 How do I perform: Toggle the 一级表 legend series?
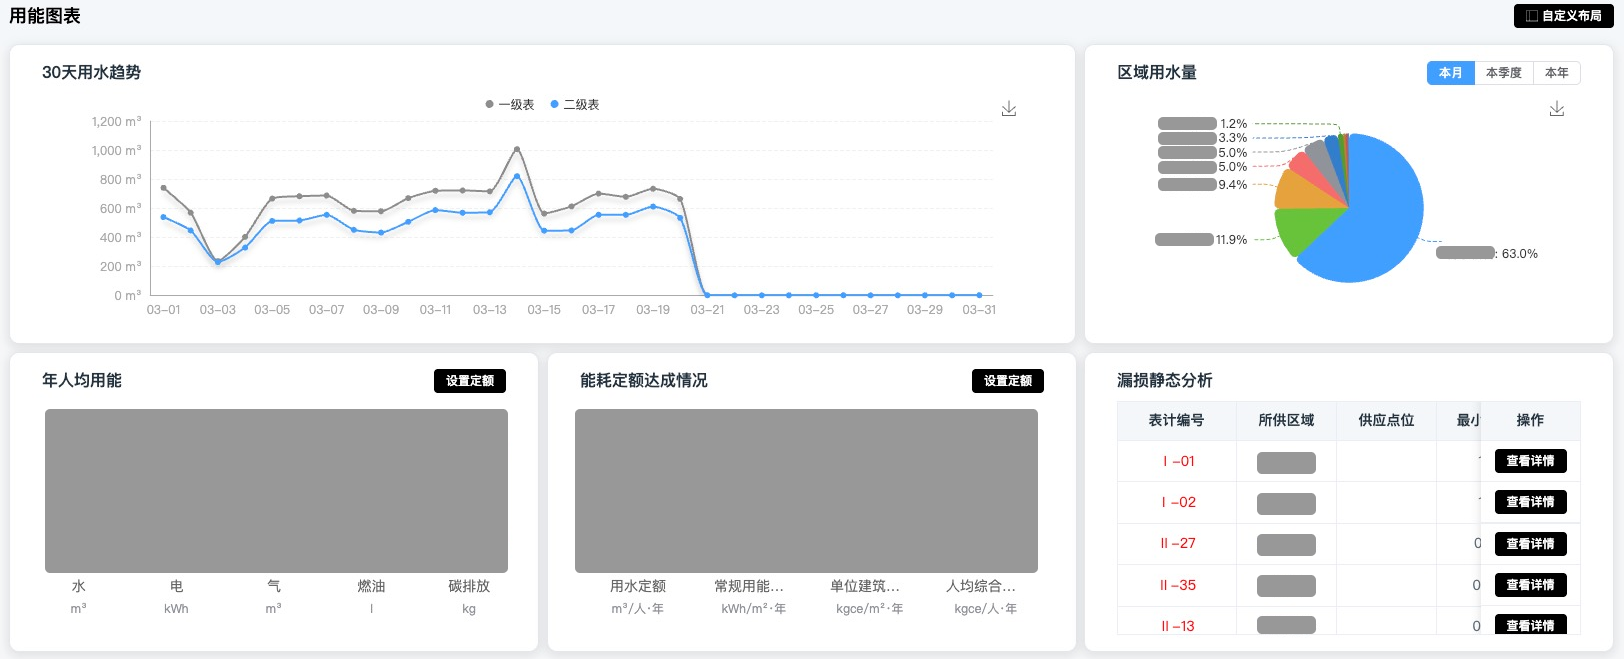510,105
